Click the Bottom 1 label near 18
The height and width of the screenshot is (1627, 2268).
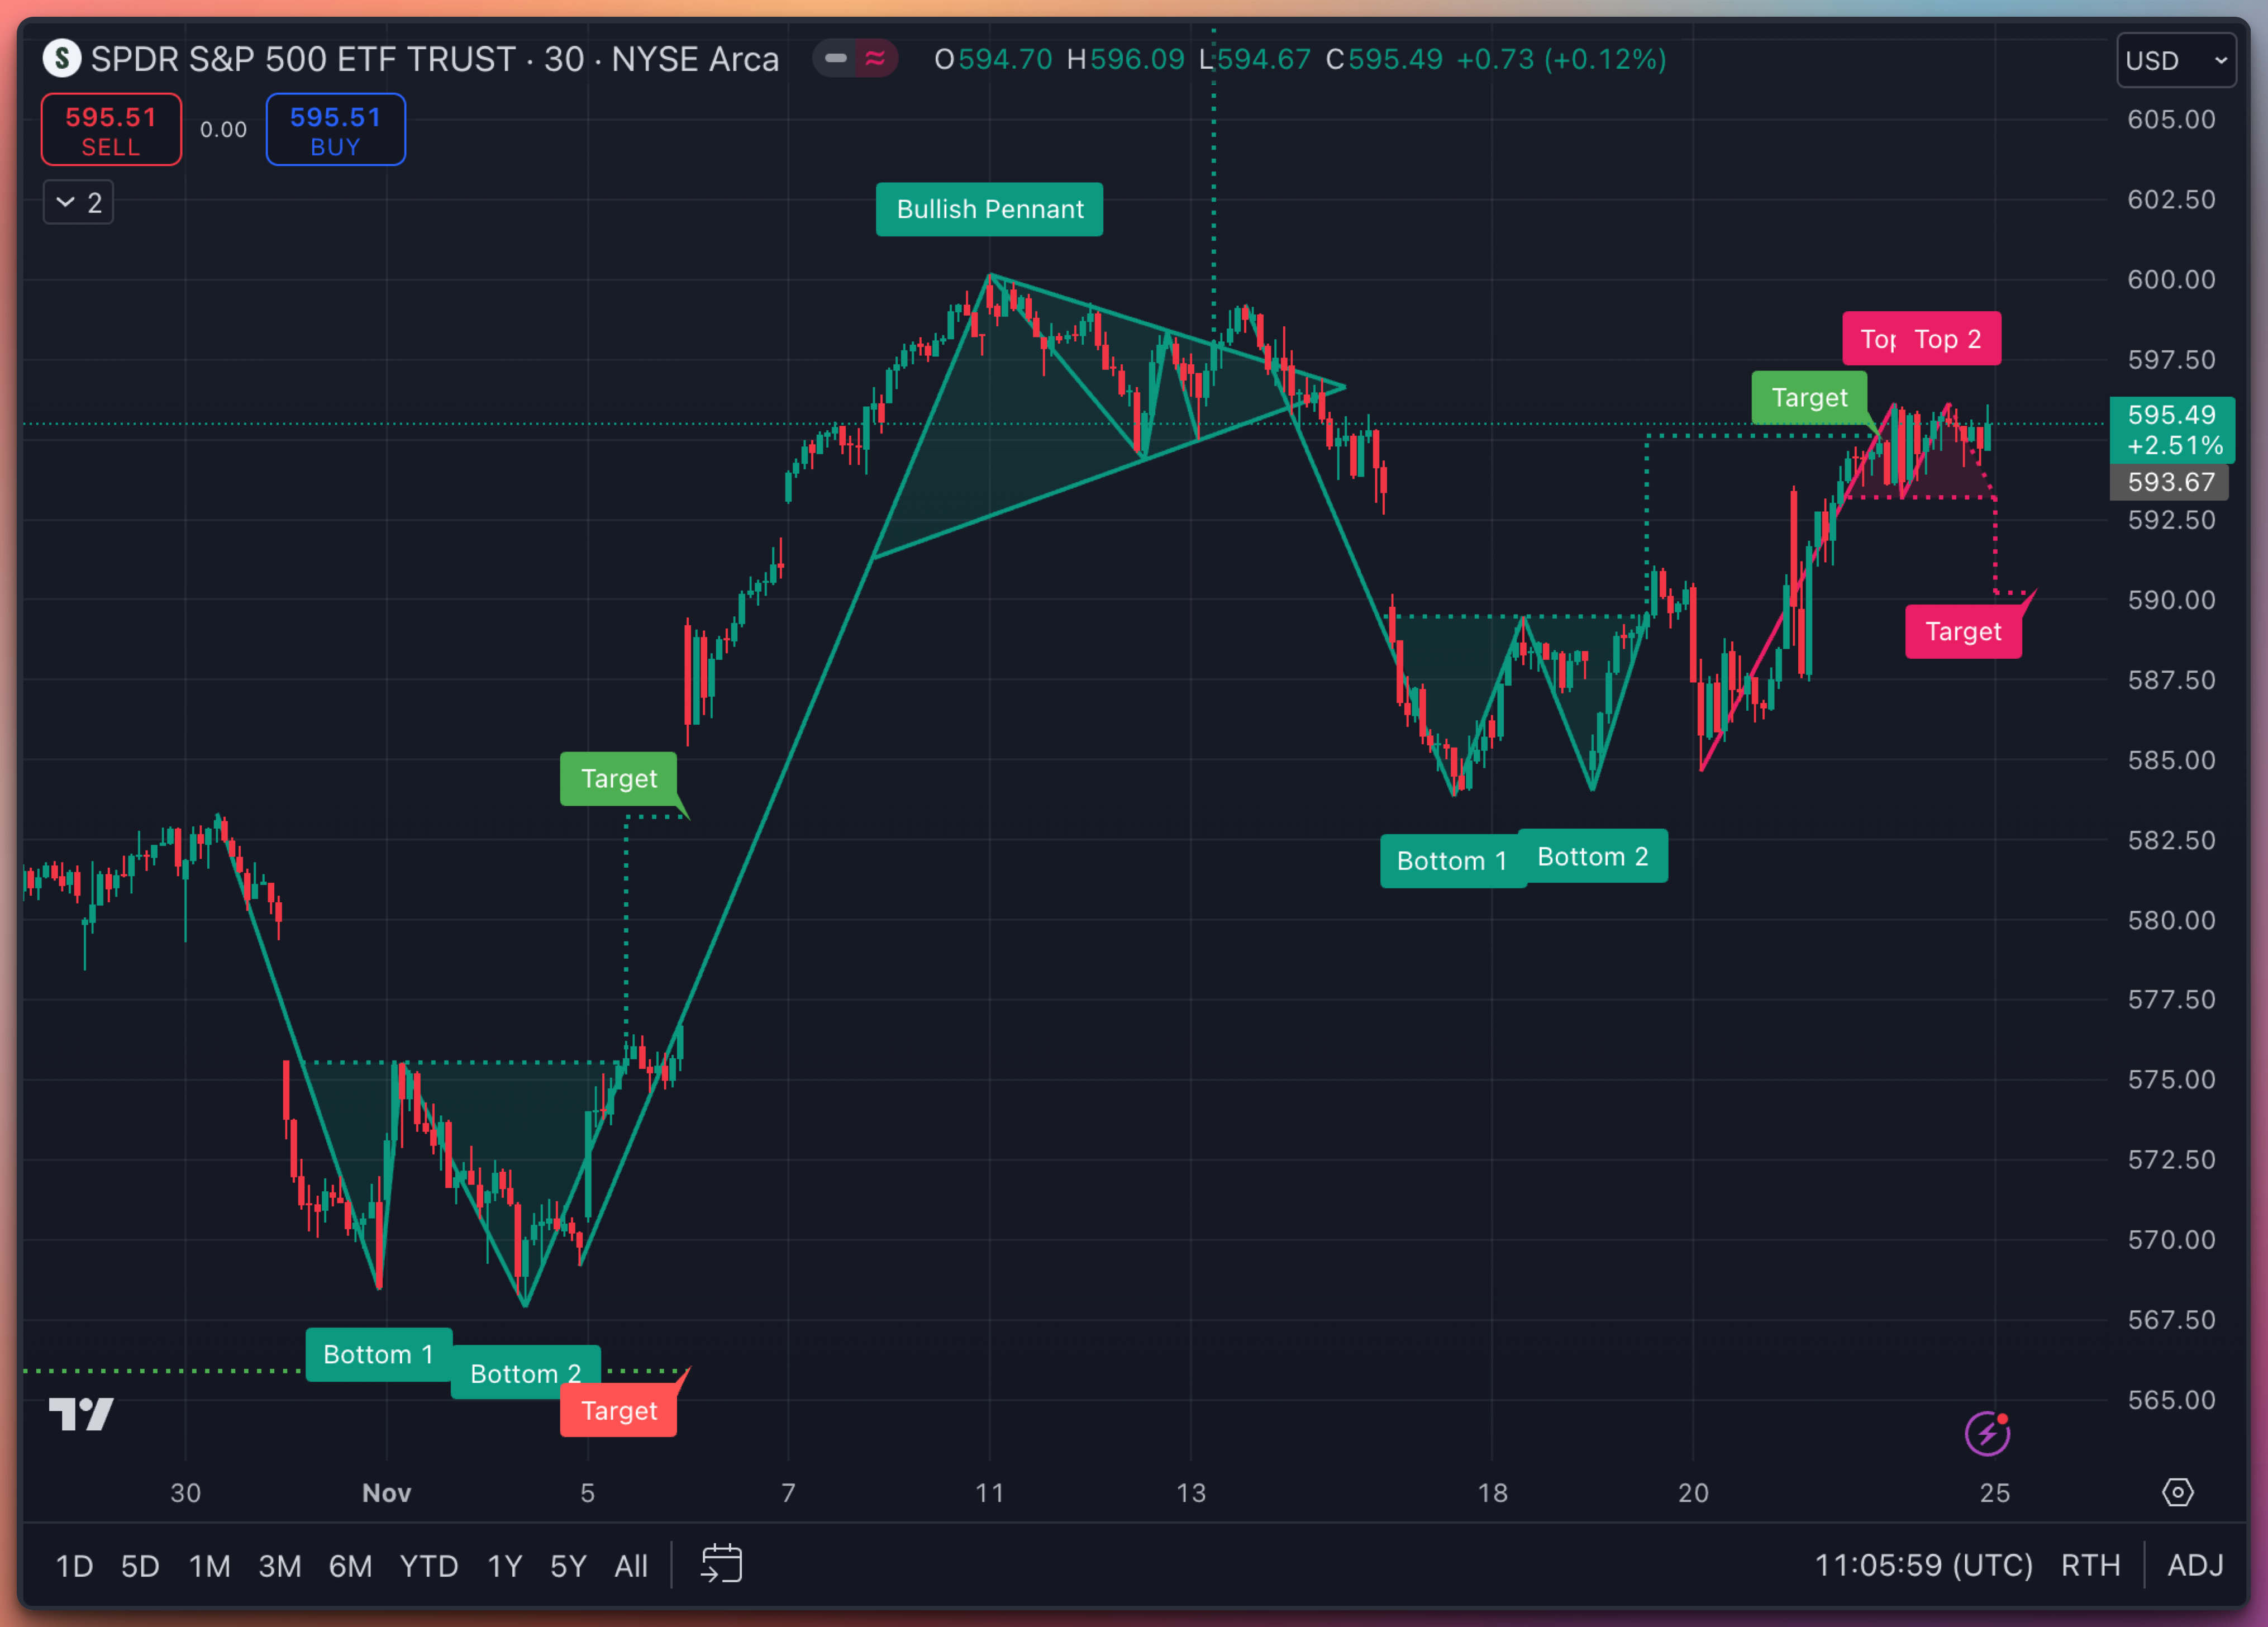pos(1452,860)
